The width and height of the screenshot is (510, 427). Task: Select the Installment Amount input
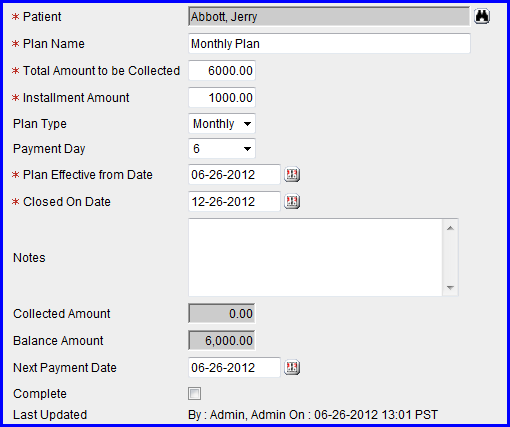click(x=222, y=98)
